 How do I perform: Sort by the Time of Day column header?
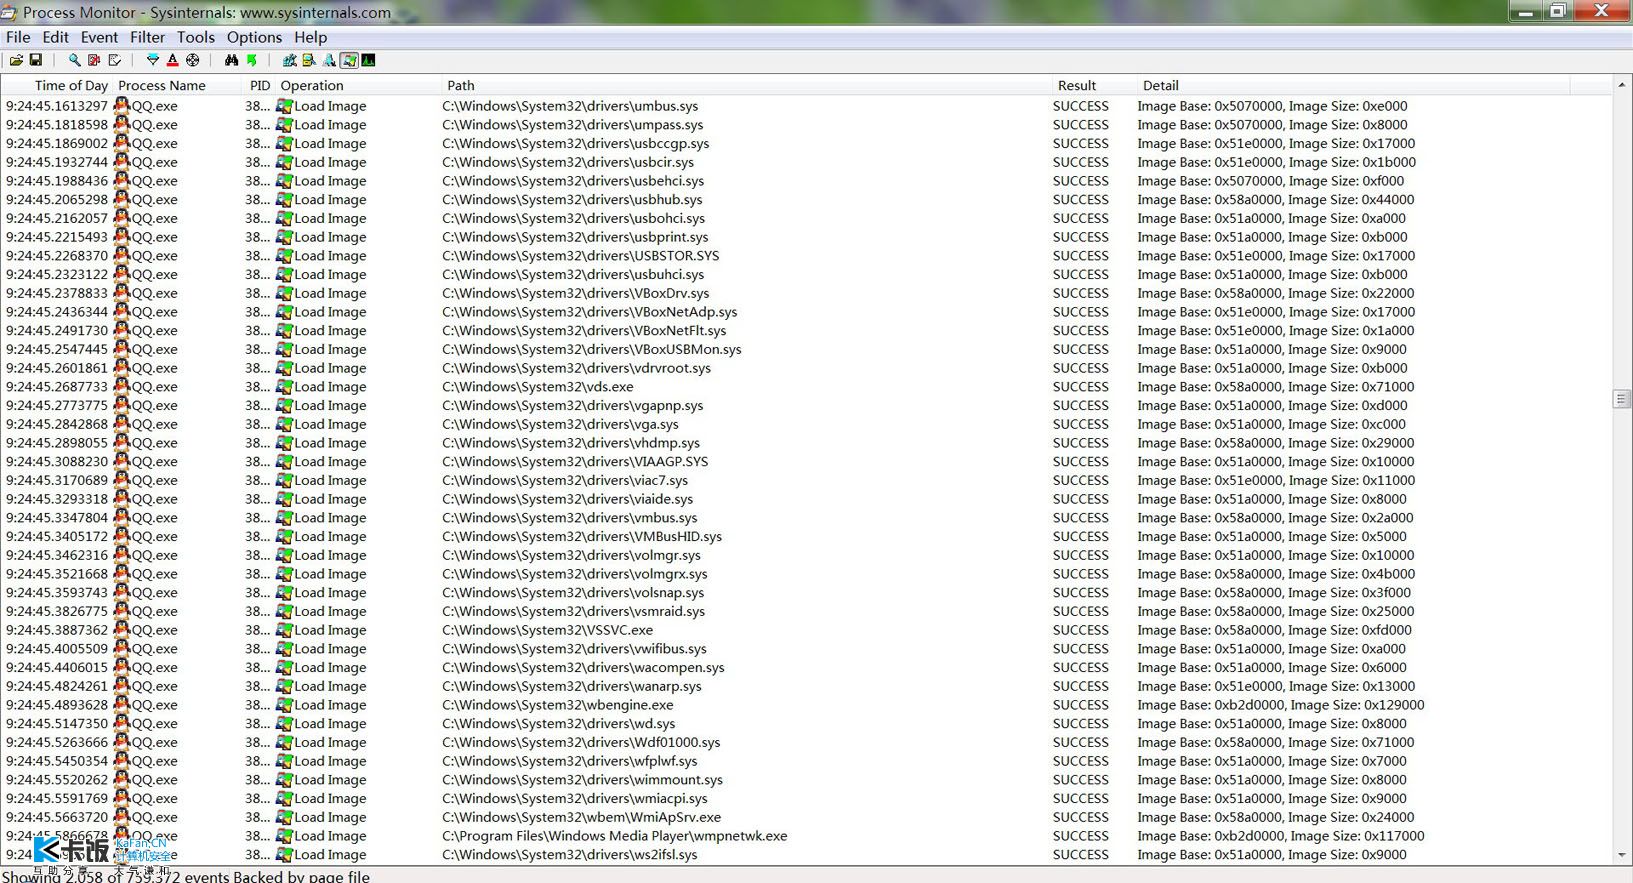[x=58, y=86]
